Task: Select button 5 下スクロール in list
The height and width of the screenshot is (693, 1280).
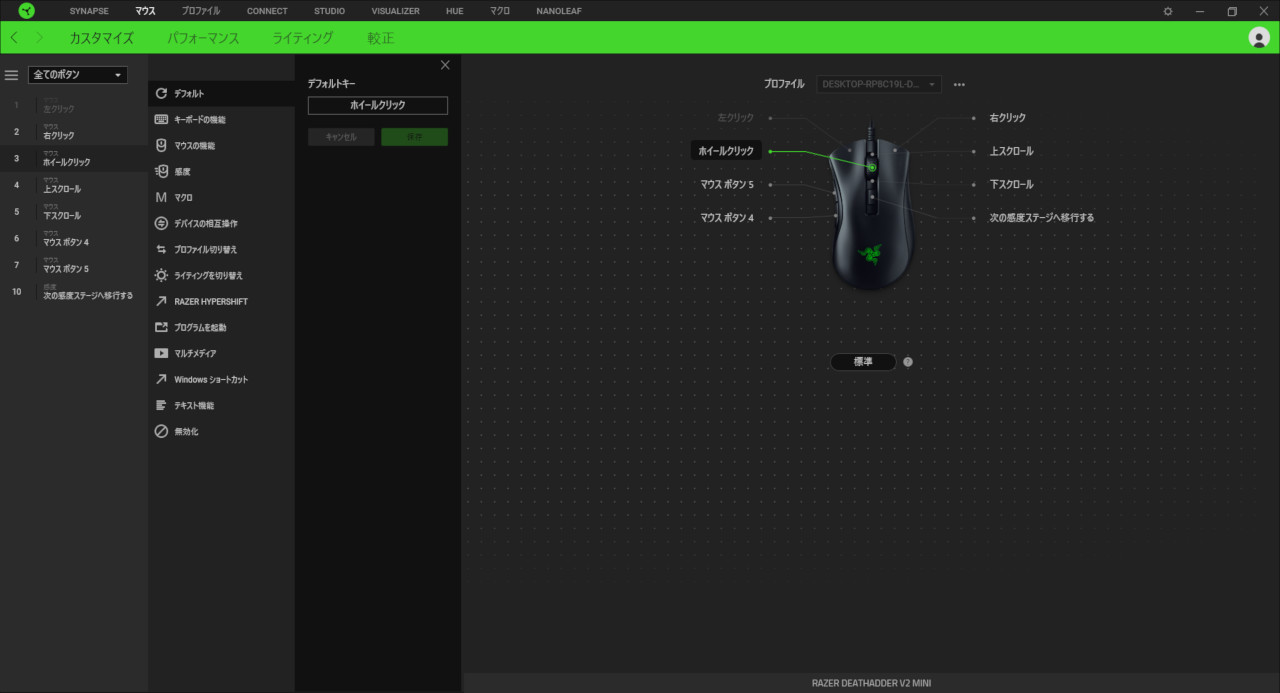Action: point(74,212)
